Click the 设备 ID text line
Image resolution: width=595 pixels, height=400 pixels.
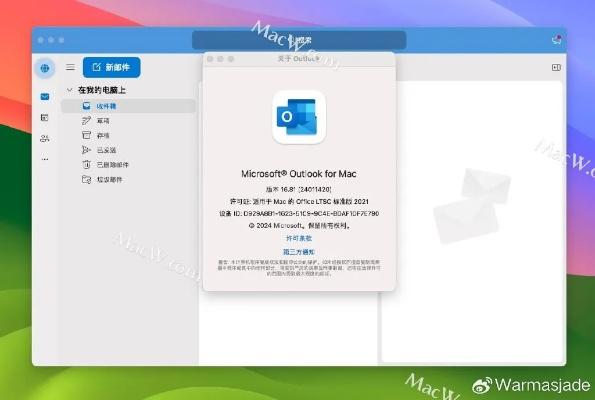299,214
